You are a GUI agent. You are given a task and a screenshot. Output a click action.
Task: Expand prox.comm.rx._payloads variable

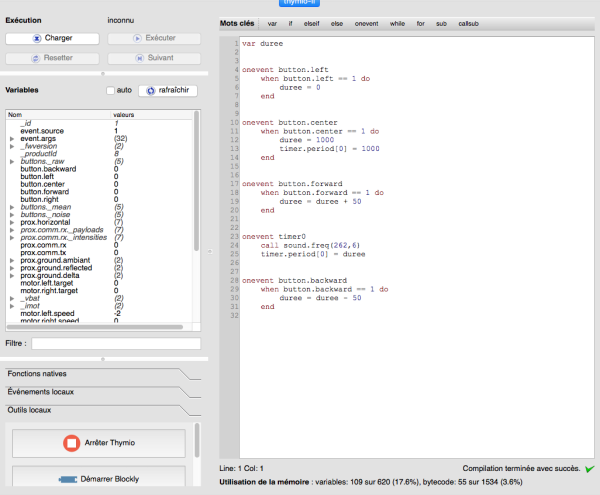12,230
